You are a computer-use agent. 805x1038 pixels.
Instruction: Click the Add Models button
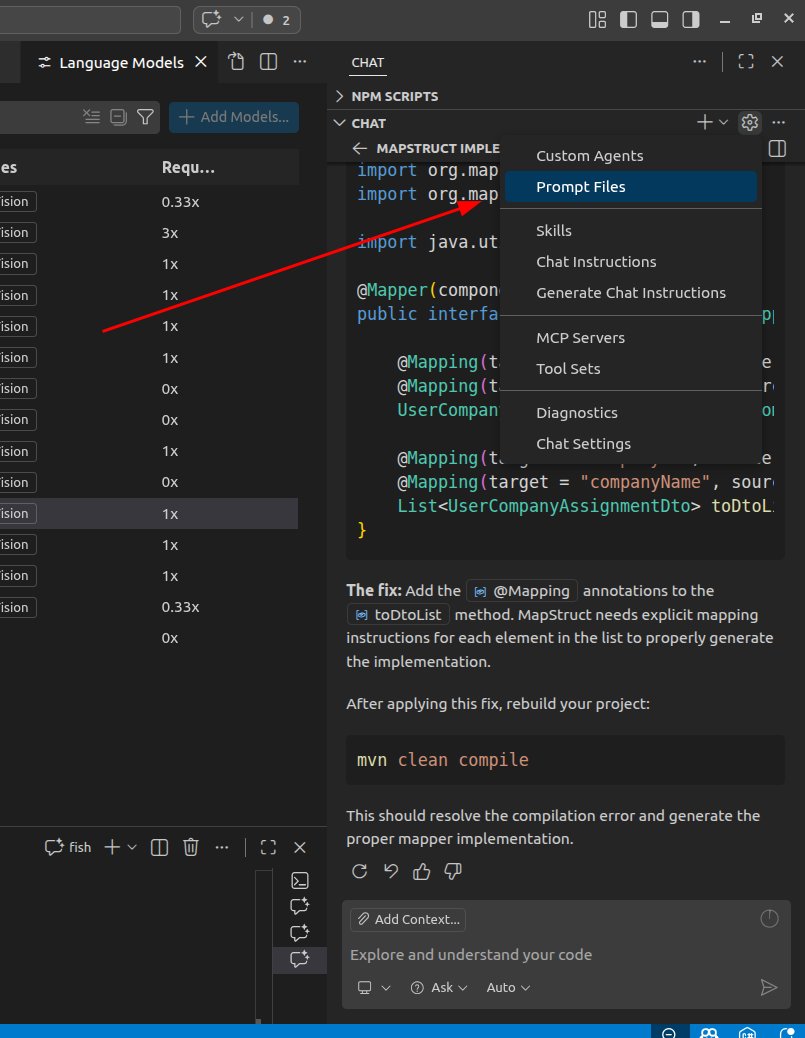coord(234,117)
